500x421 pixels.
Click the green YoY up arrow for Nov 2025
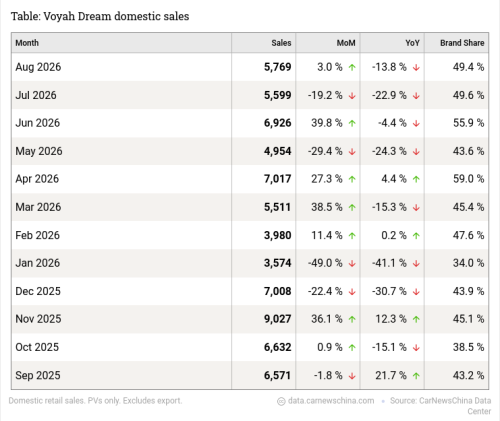tap(416, 319)
